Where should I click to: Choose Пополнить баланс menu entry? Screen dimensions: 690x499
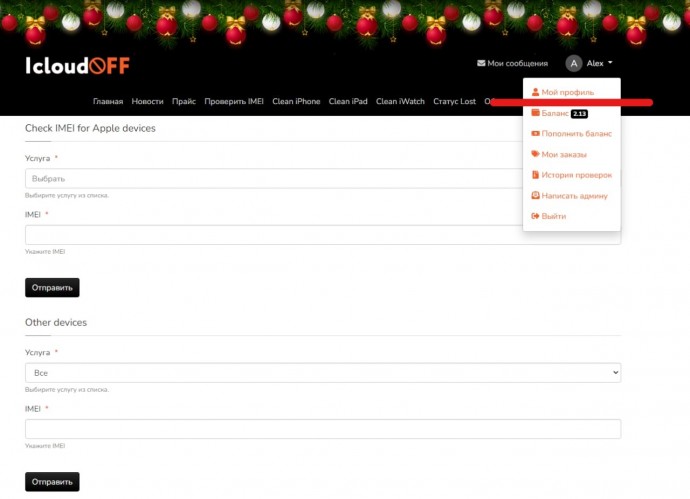pos(575,134)
